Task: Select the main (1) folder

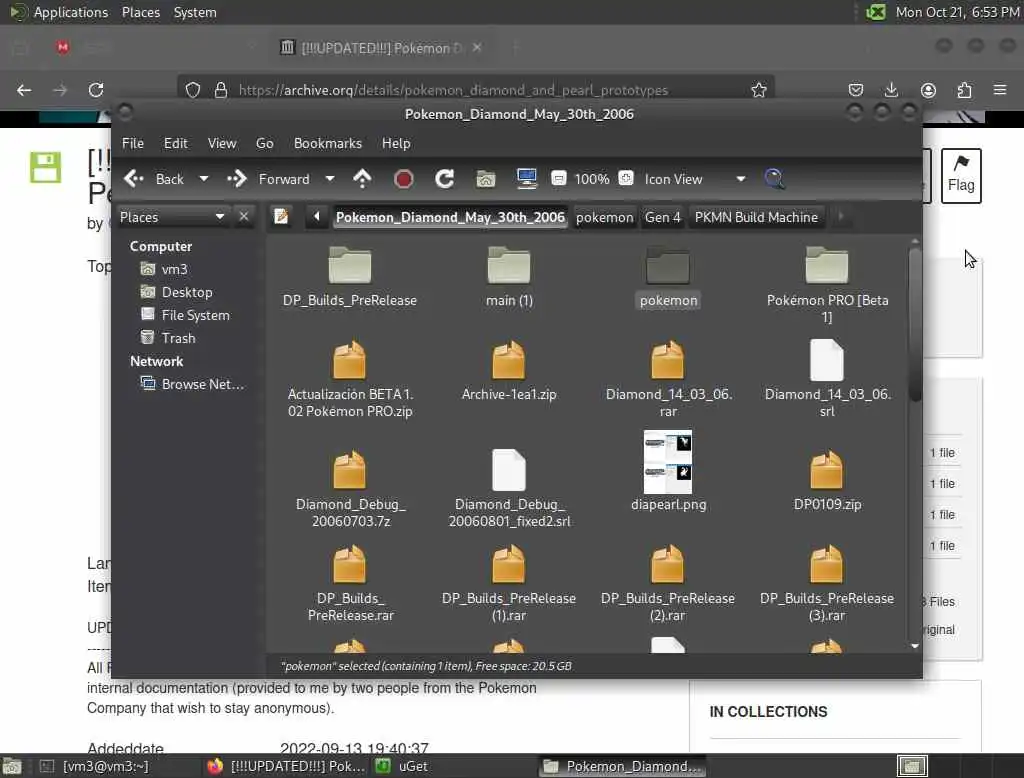Action: 509,277
